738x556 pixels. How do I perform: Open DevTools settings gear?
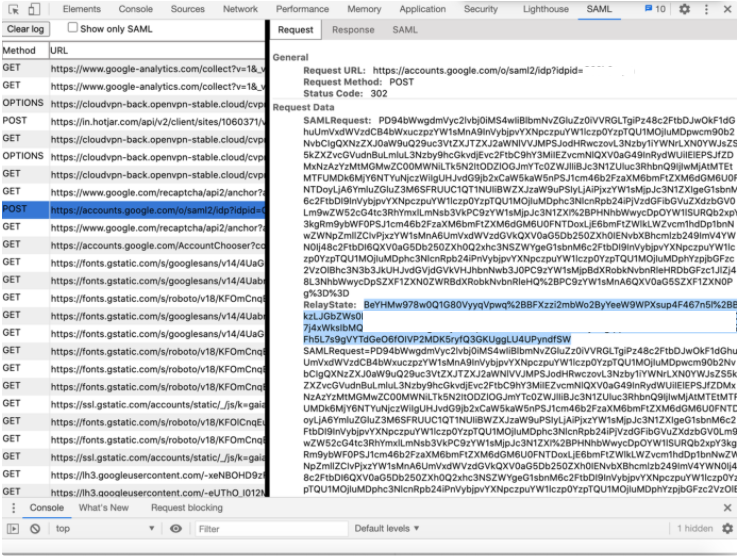point(684,8)
